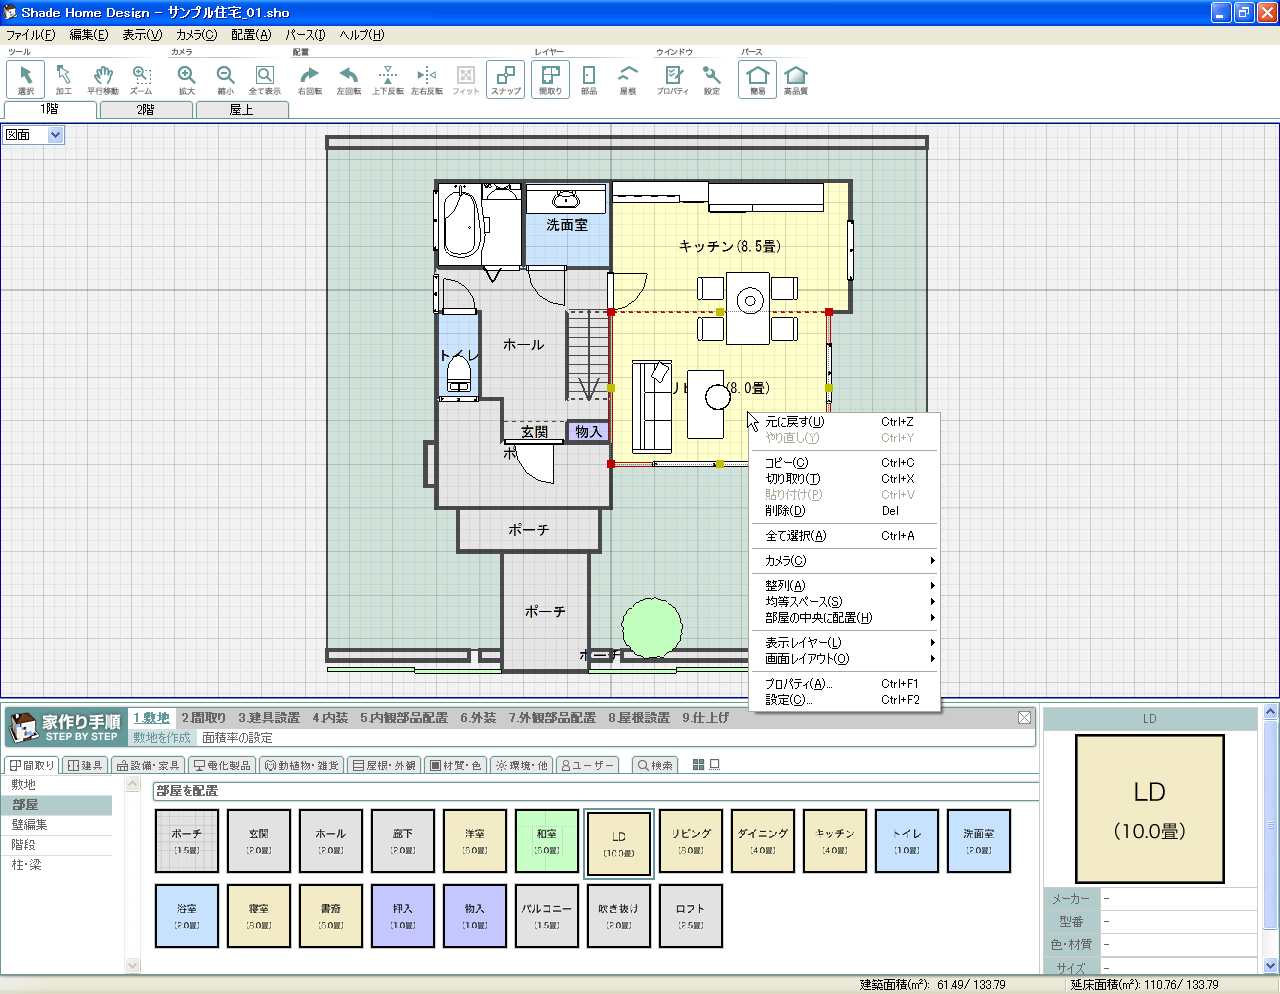The image size is (1280, 994).
Task: Expand the 均等スペース submenu
Action: (844, 602)
